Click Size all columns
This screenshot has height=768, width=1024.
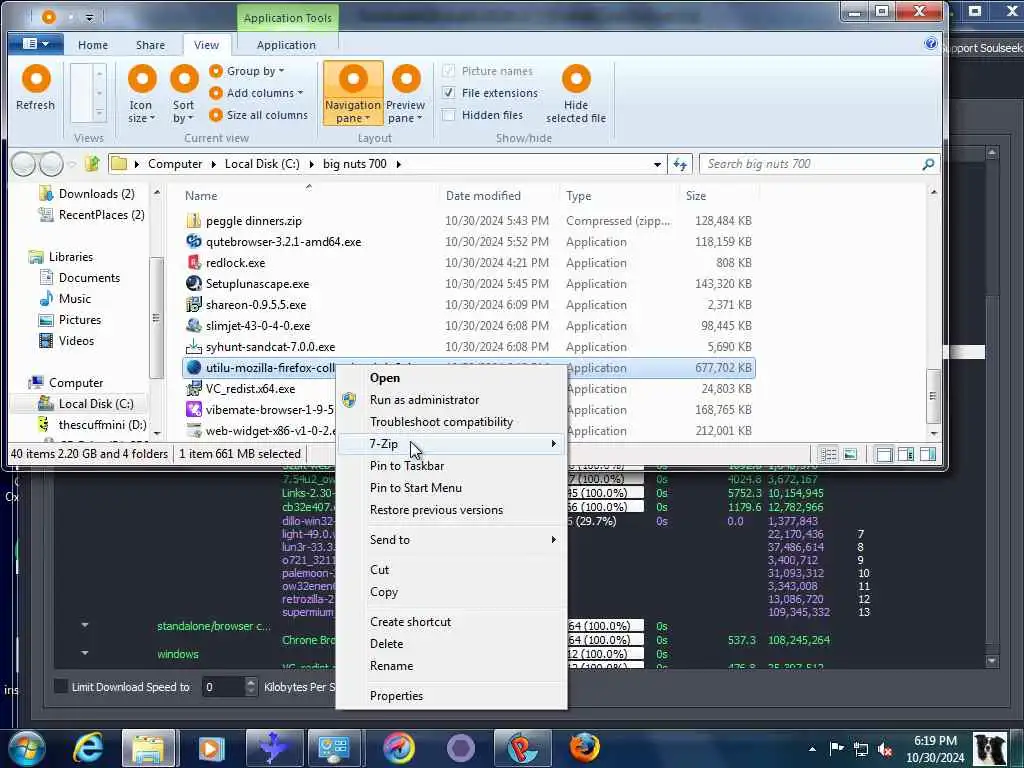coord(259,115)
